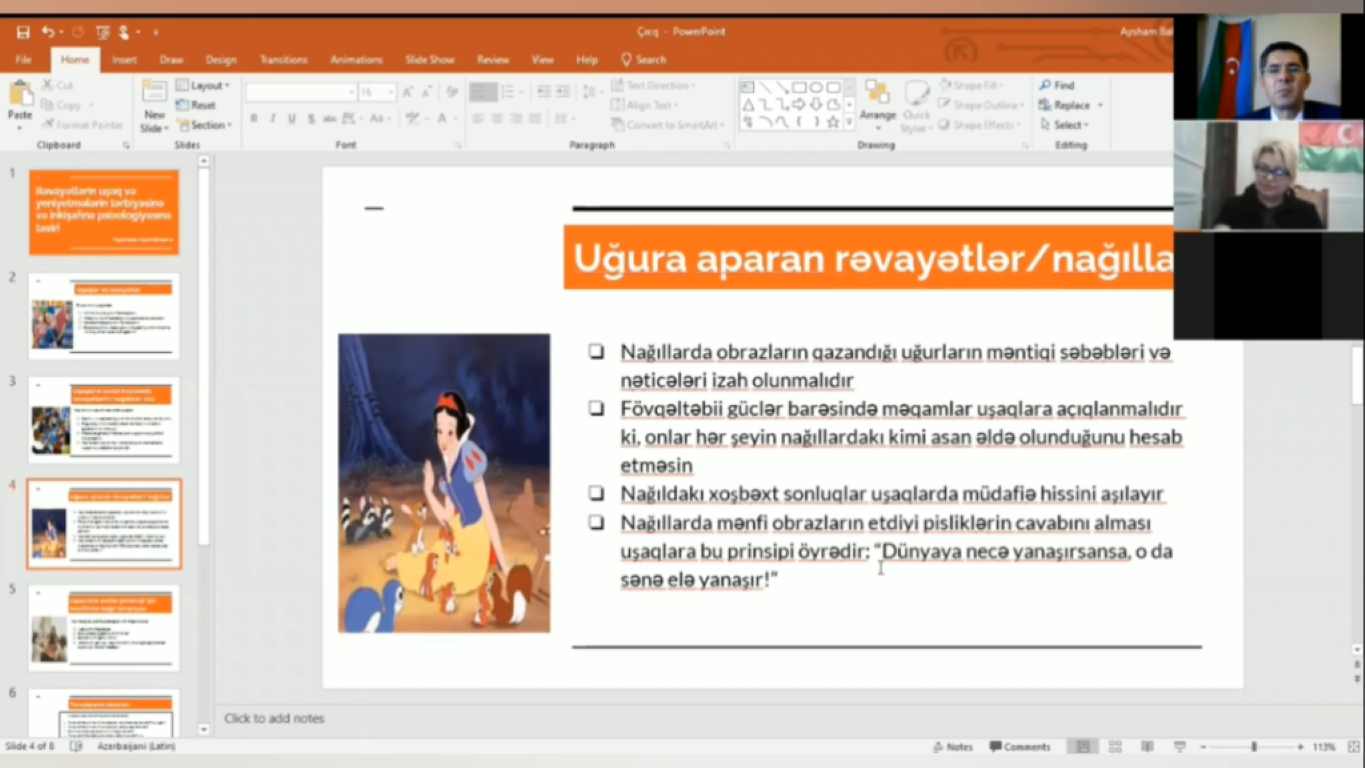The height and width of the screenshot is (768, 1365).
Task: Open the Font dialog launcher
Action: tap(458, 146)
